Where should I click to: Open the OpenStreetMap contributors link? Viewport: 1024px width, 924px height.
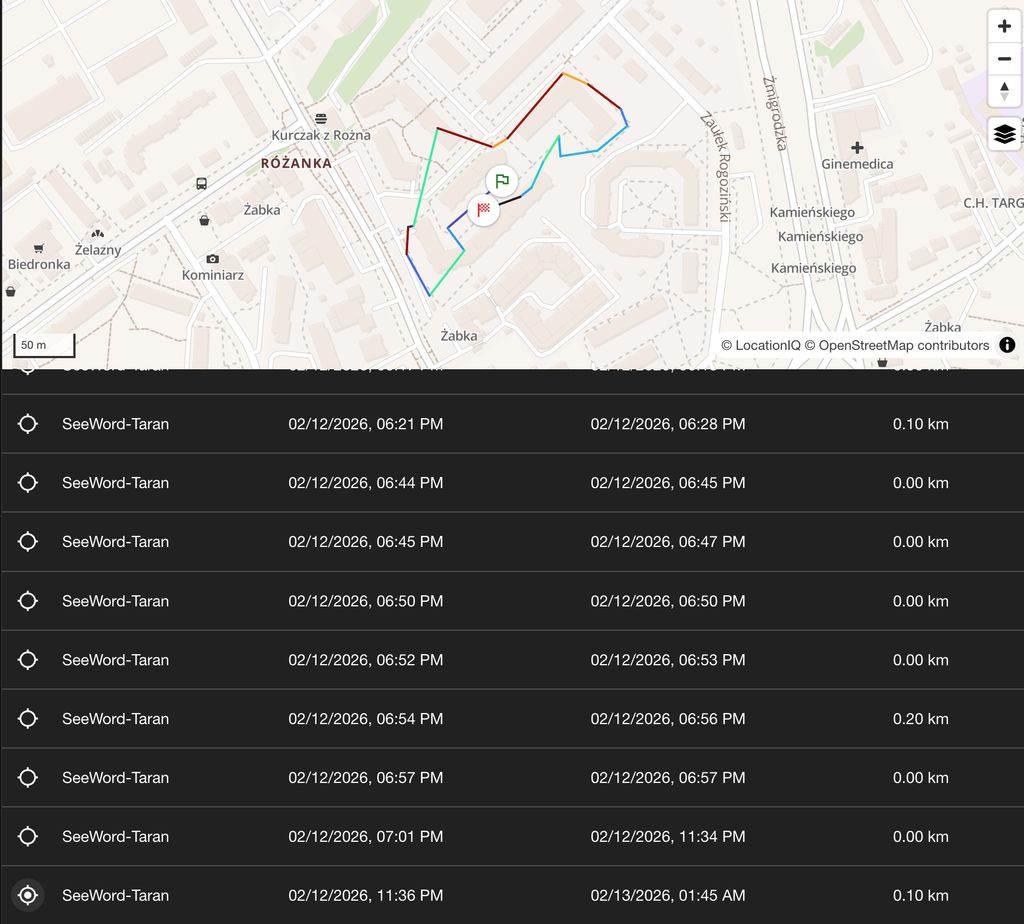coord(904,346)
